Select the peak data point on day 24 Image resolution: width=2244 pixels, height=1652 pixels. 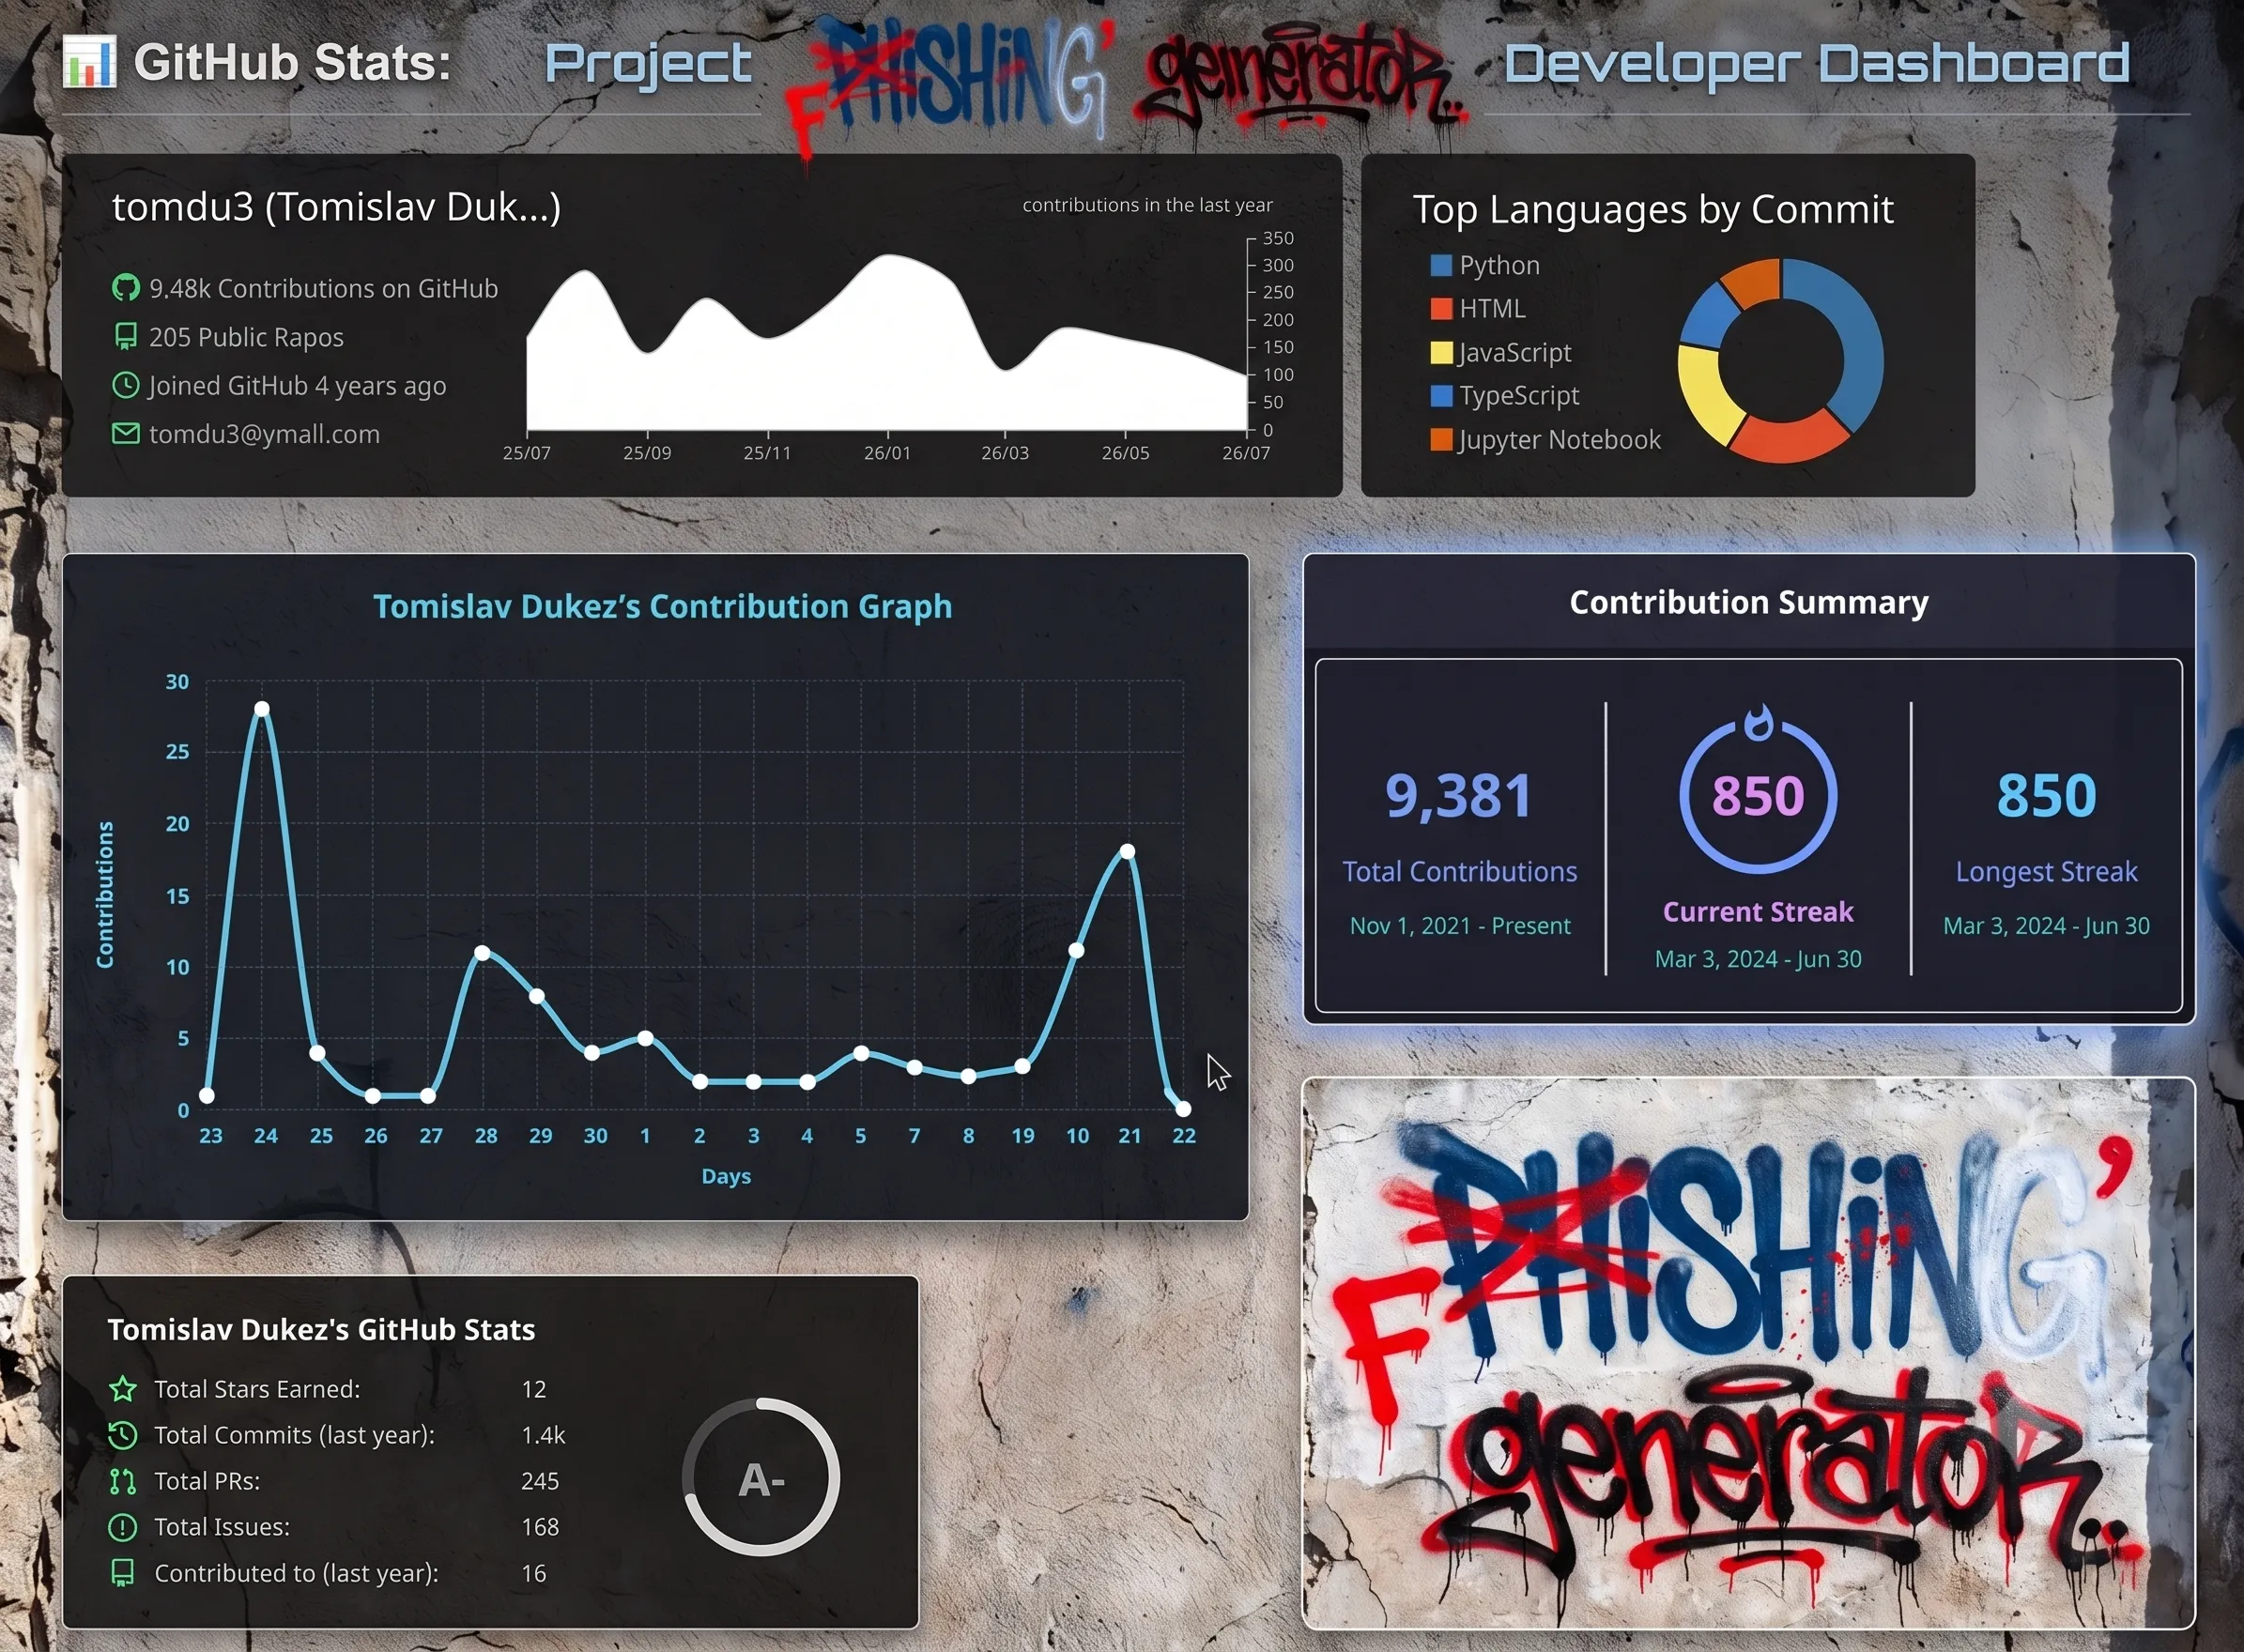[262, 709]
